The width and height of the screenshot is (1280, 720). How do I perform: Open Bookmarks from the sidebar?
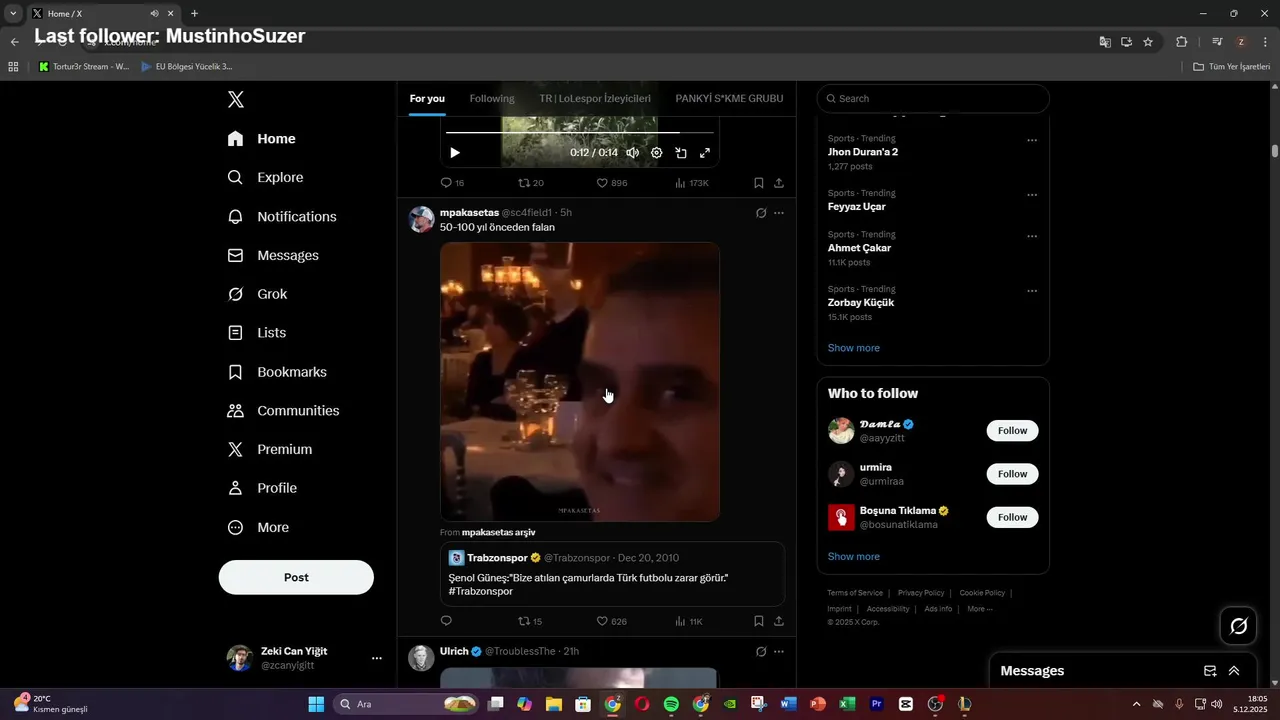(x=277, y=372)
